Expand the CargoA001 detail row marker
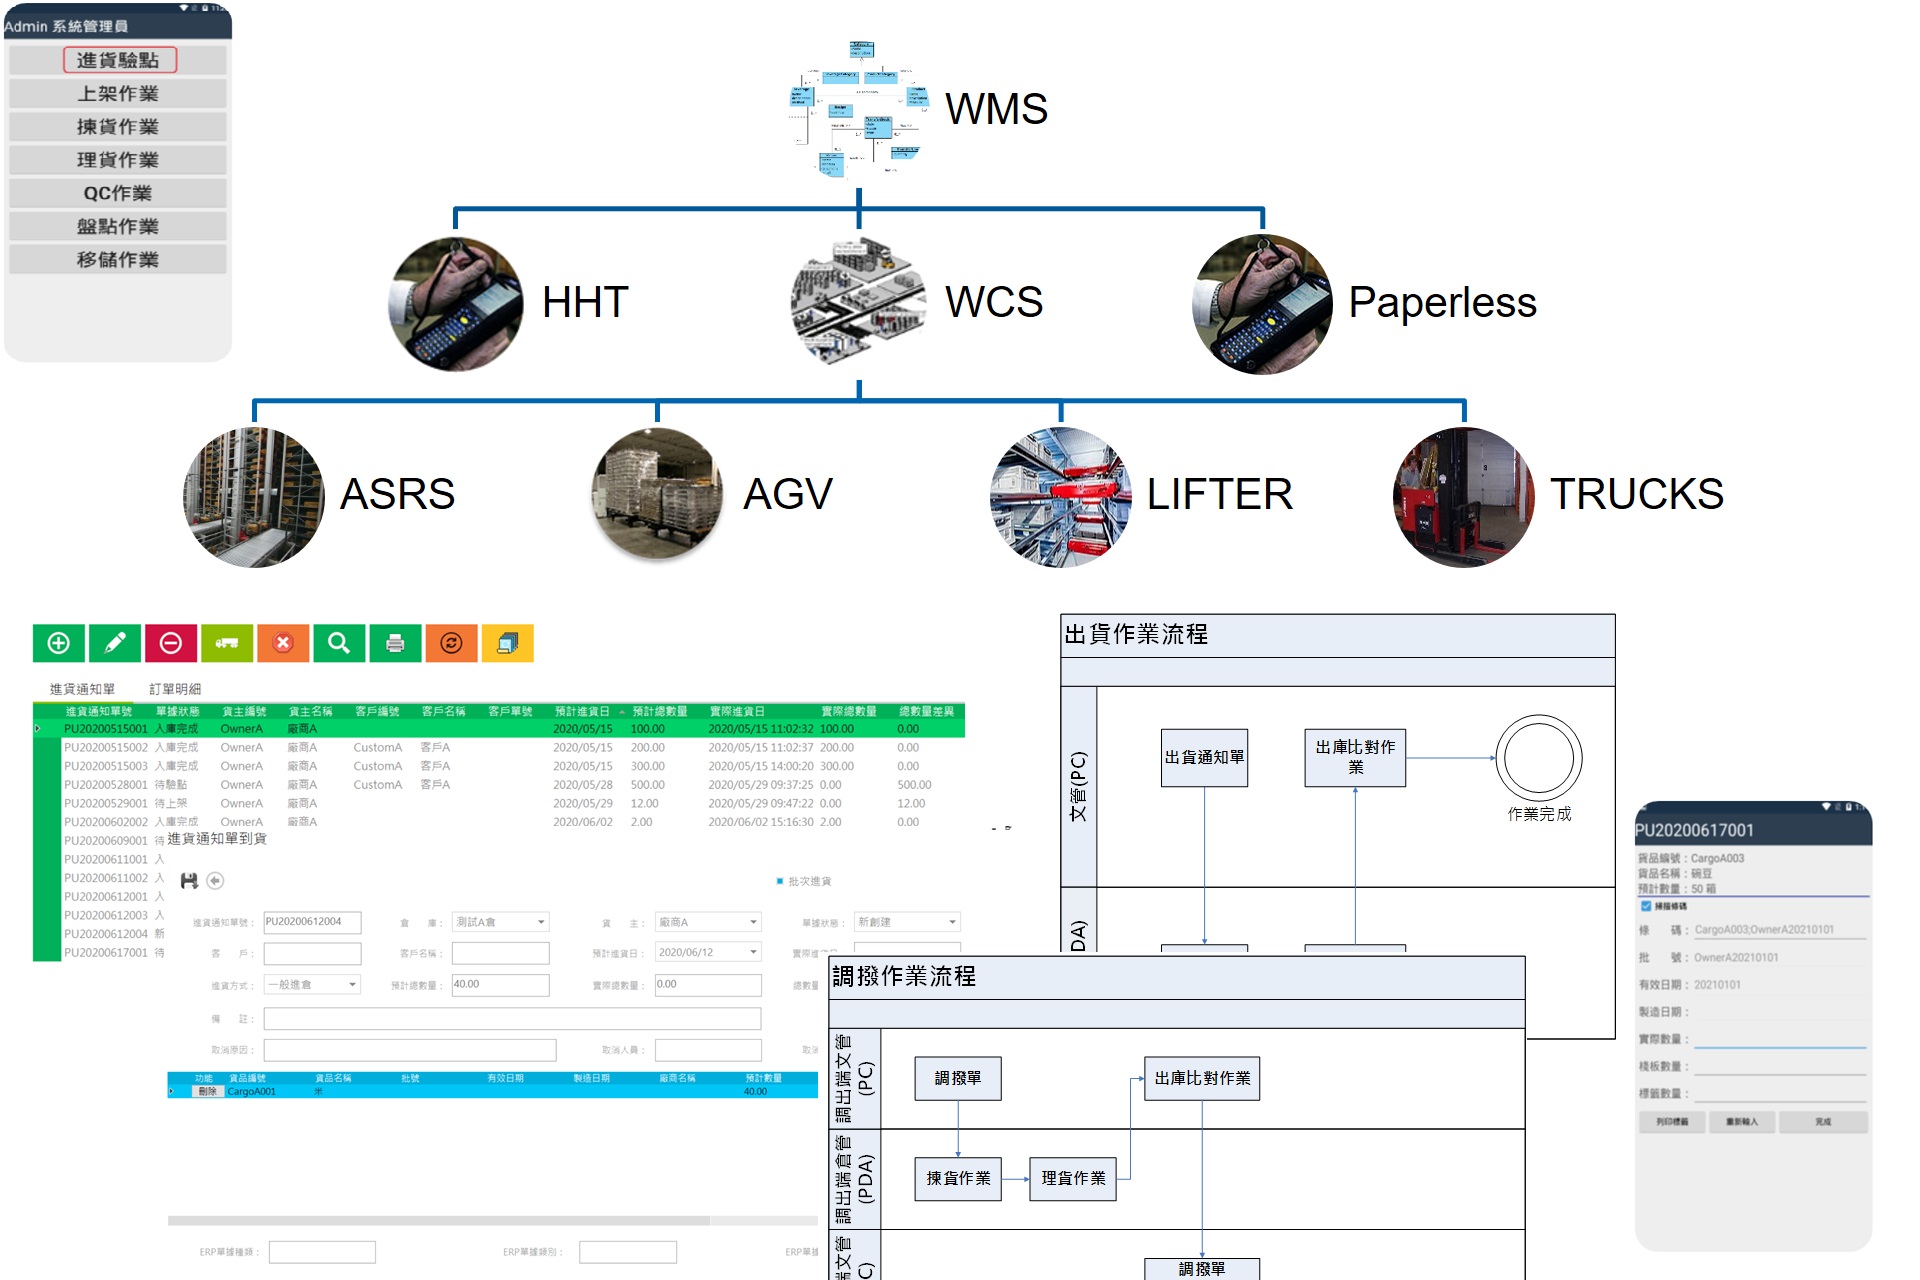 click(x=172, y=1092)
